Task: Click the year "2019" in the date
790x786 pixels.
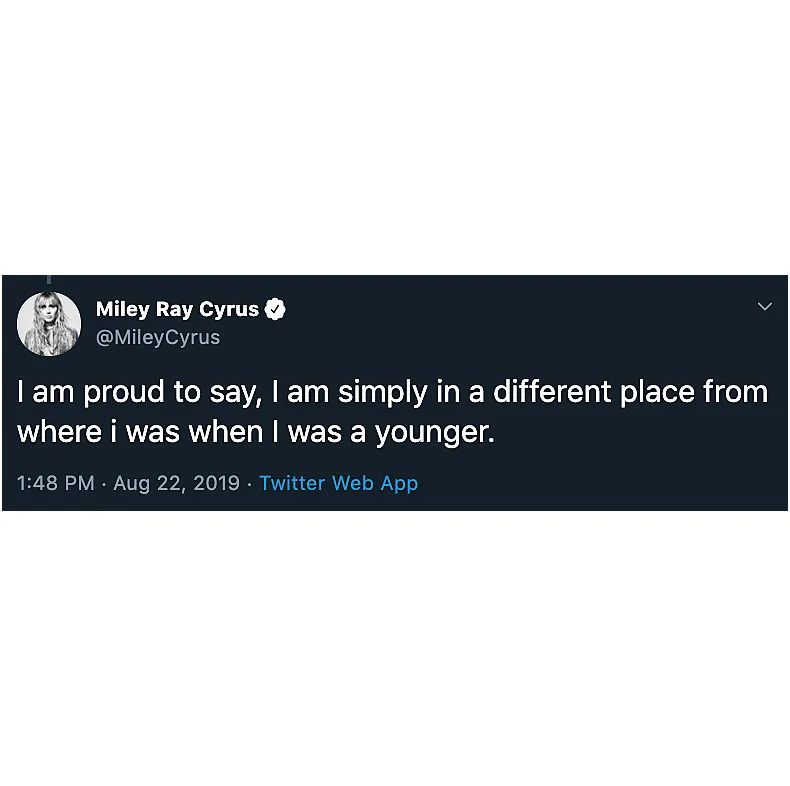Action: pos(215,483)
